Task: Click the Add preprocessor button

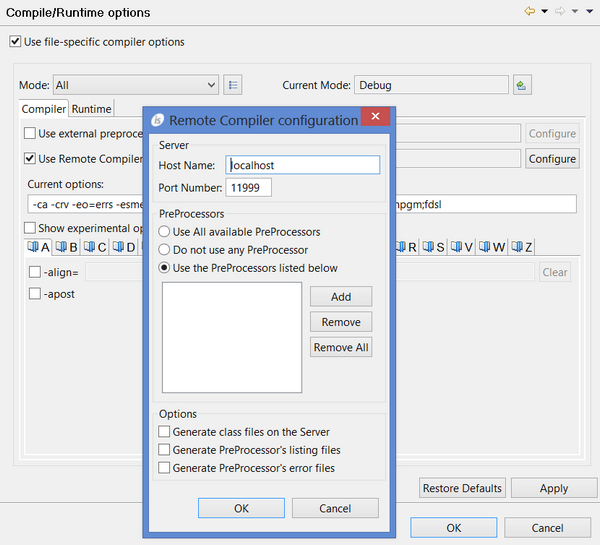Action: click(341, 297)
